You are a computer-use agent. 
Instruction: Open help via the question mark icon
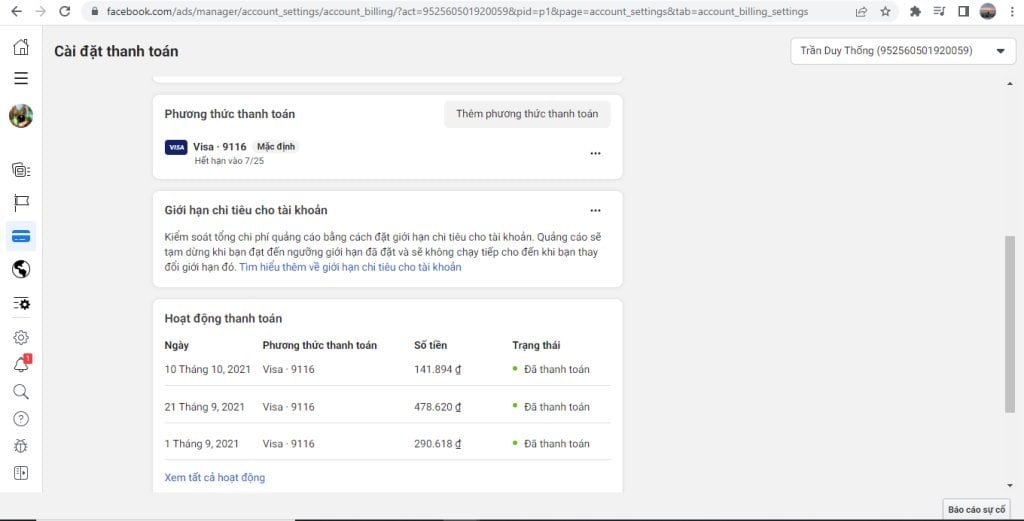(21, 419)
